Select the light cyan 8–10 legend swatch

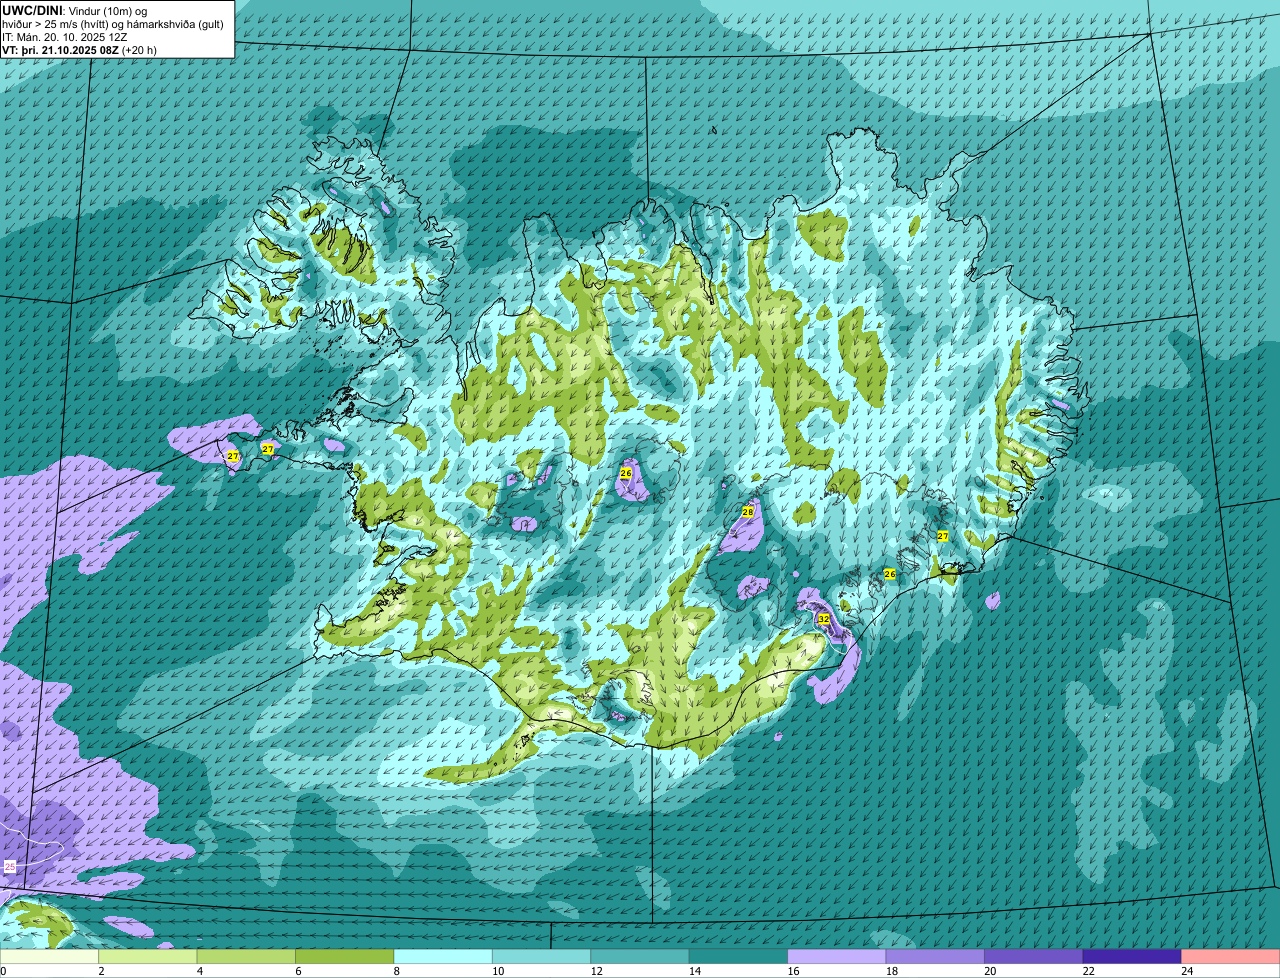point(444,957)
